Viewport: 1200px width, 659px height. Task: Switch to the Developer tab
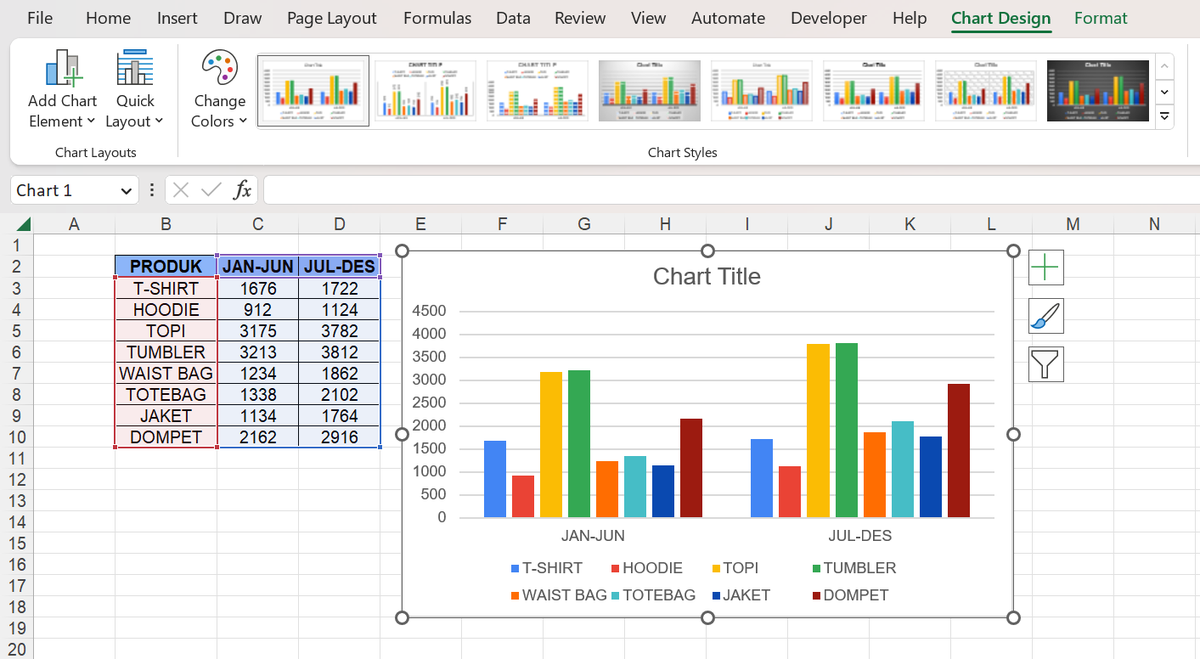[828, 18]
